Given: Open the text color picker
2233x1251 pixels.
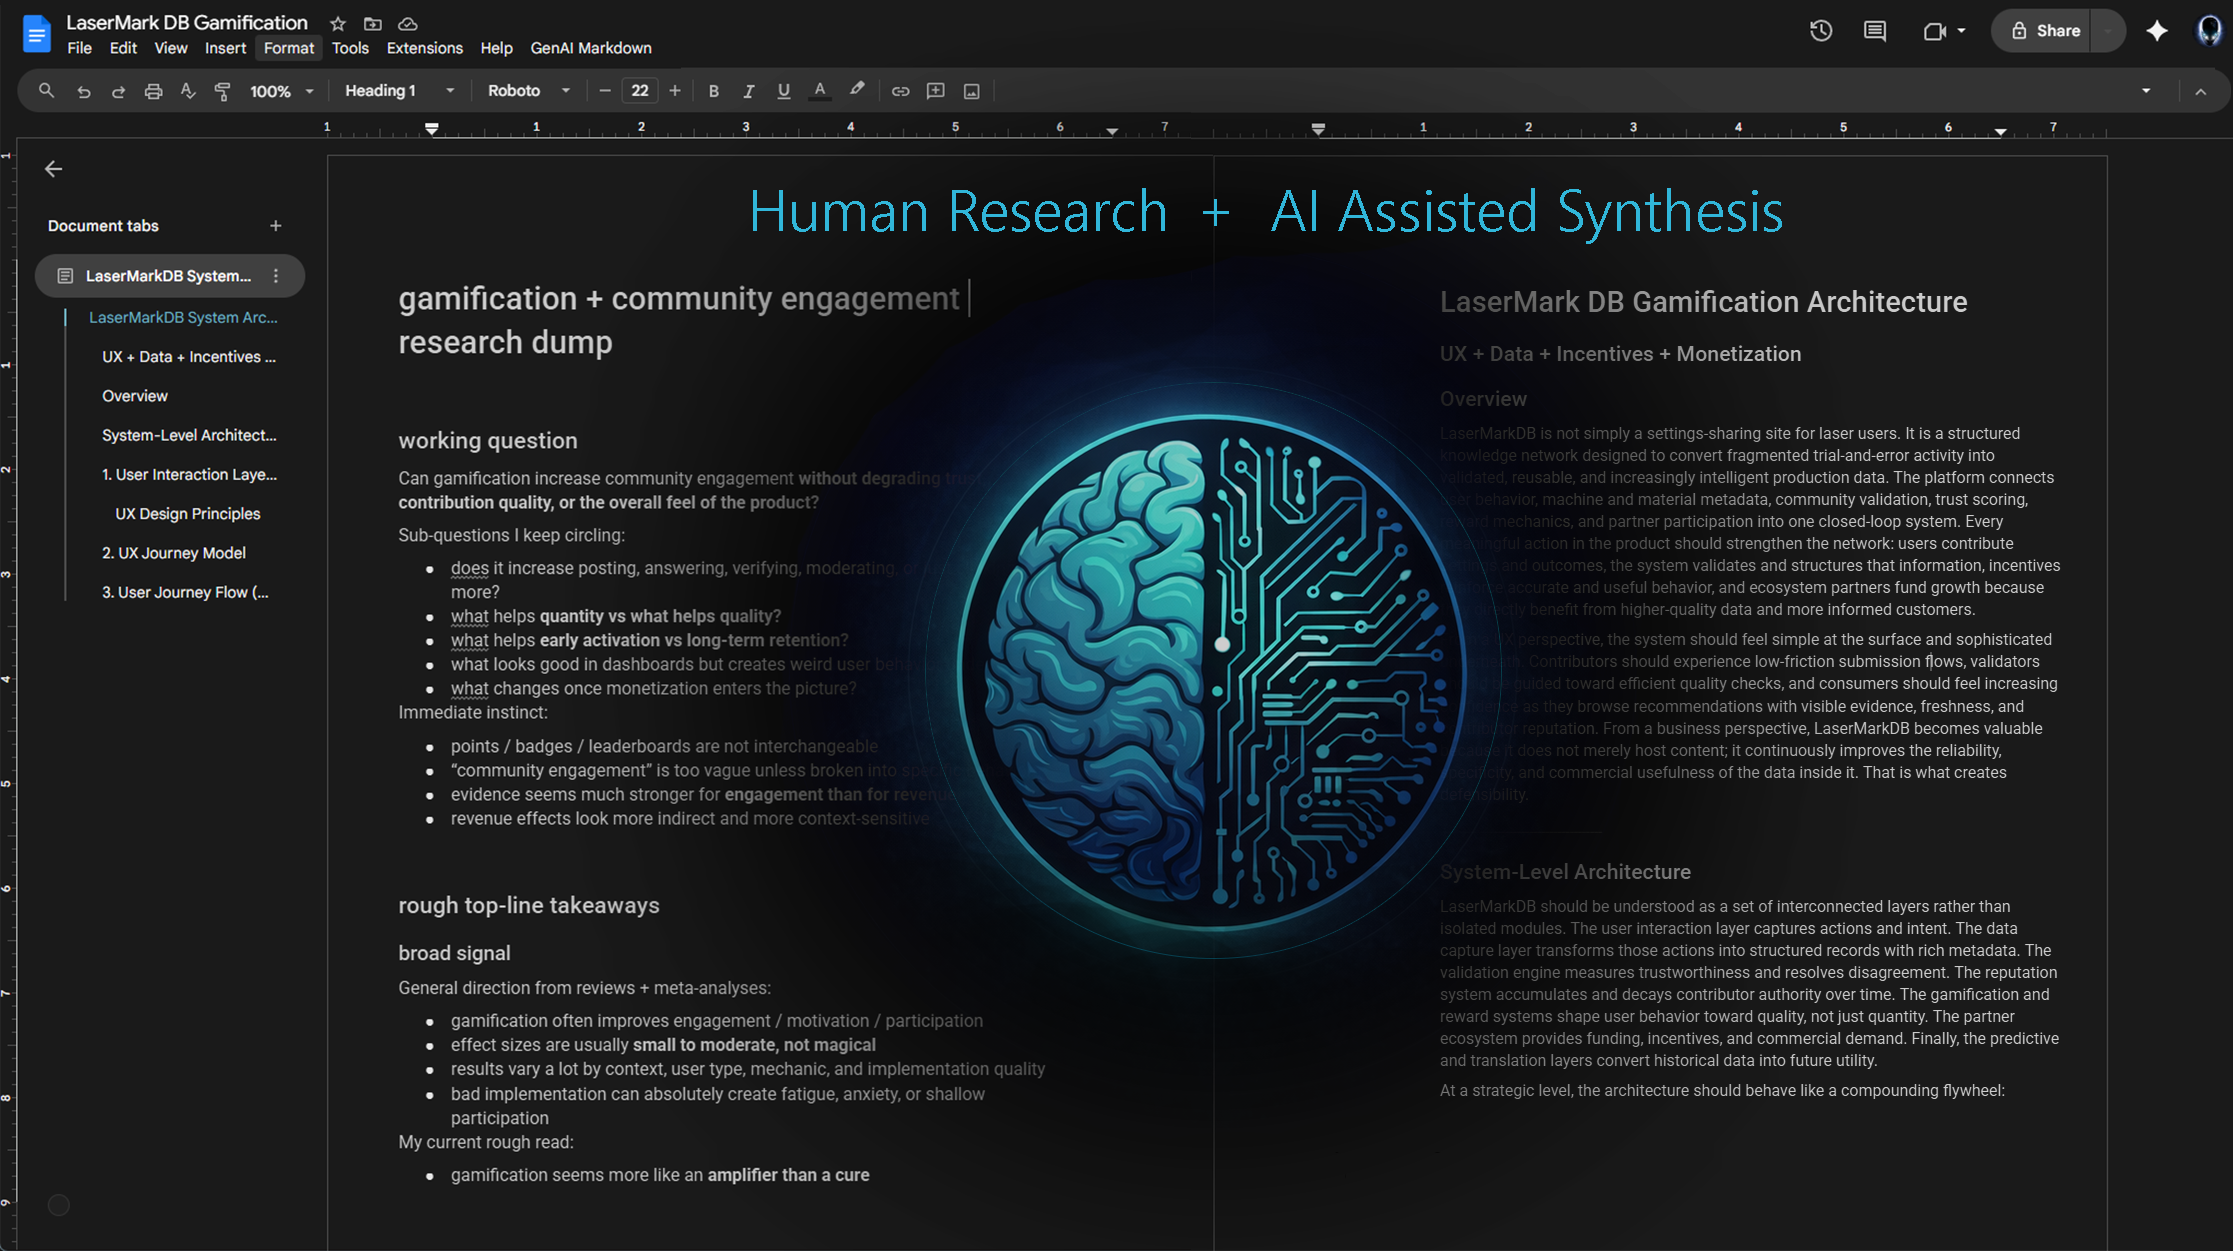Looking at the screenshot, I should pyautogui.click(x=819, y=91).
